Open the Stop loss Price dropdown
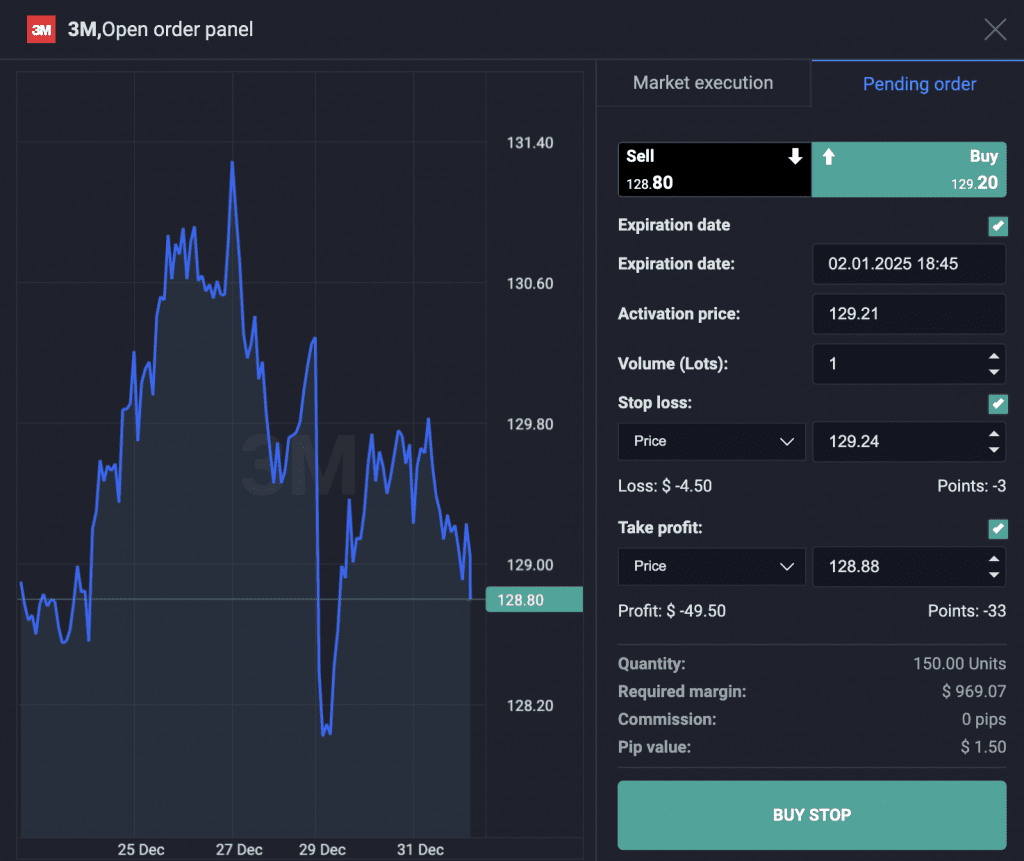This screenshot has height=861, width=1024. pos(711,441)
